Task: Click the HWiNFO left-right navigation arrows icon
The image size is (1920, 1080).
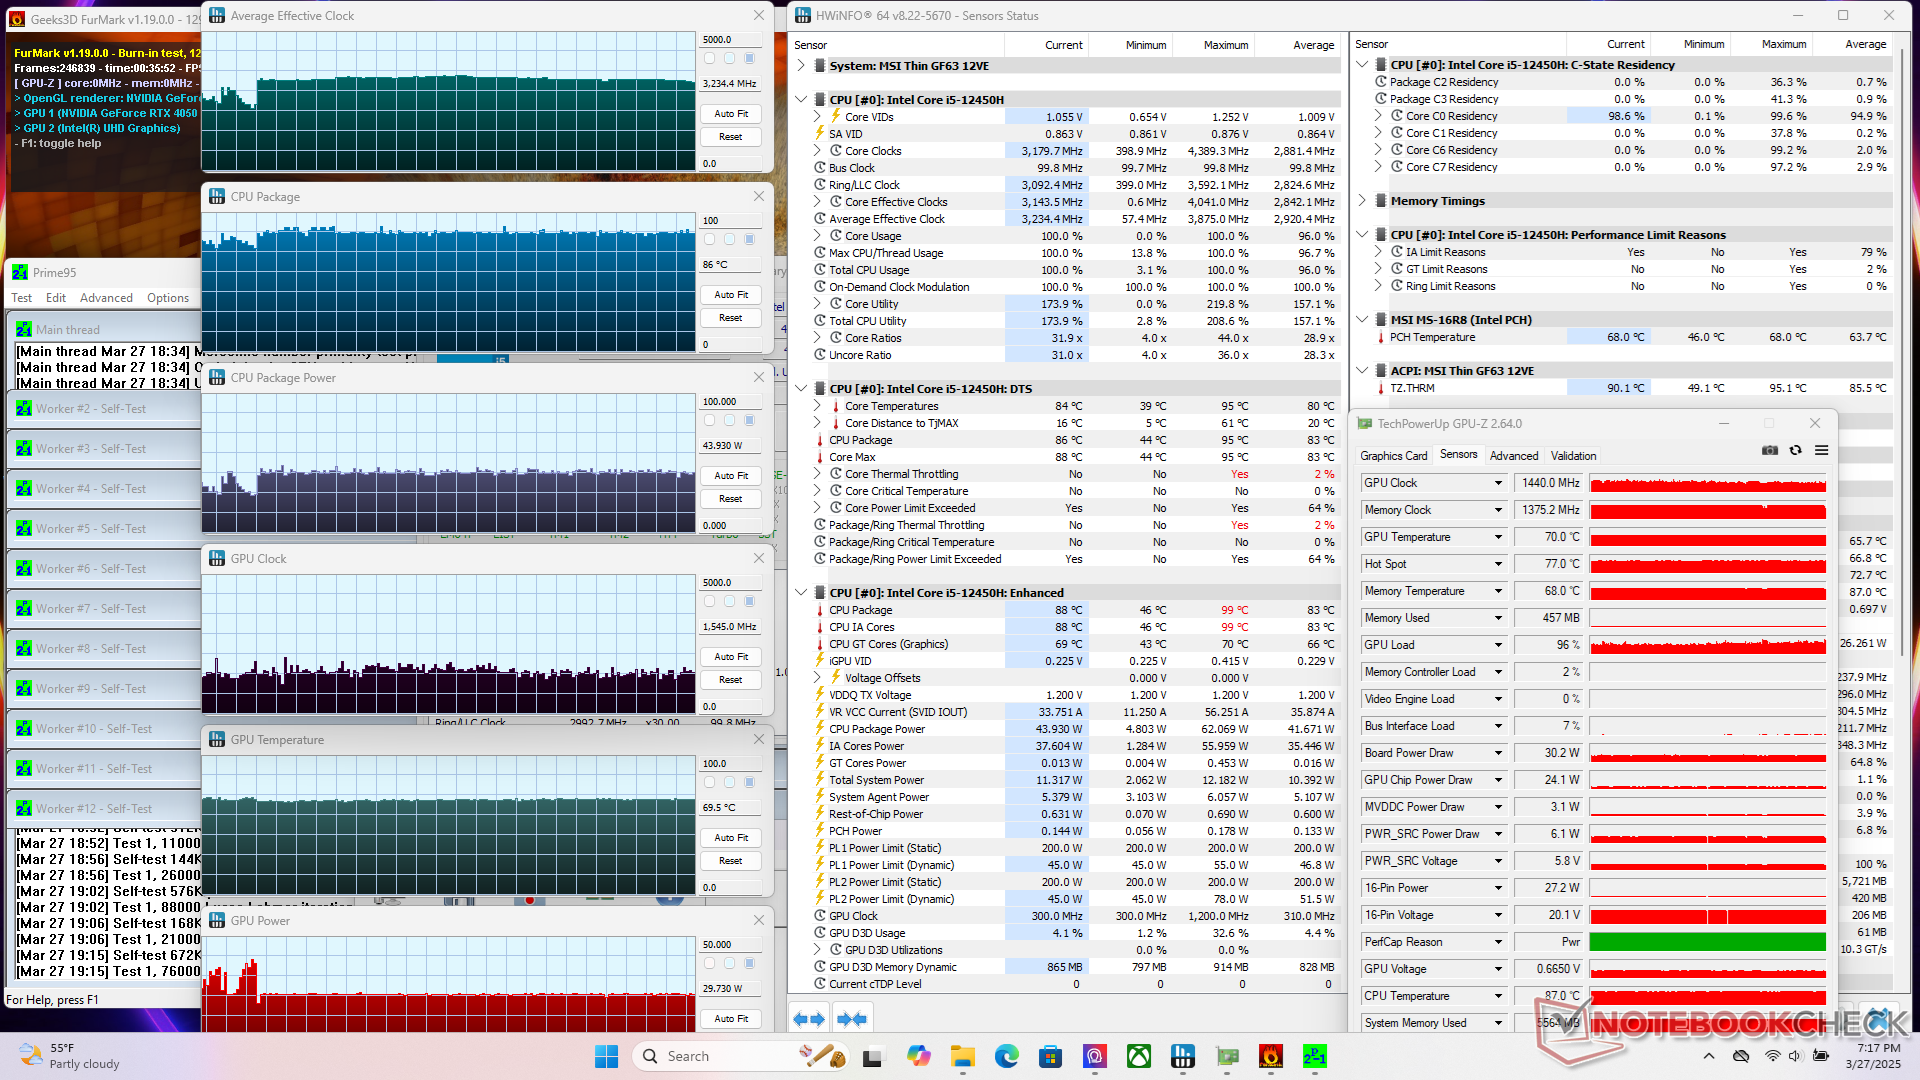Action: tap(809, 1019)
